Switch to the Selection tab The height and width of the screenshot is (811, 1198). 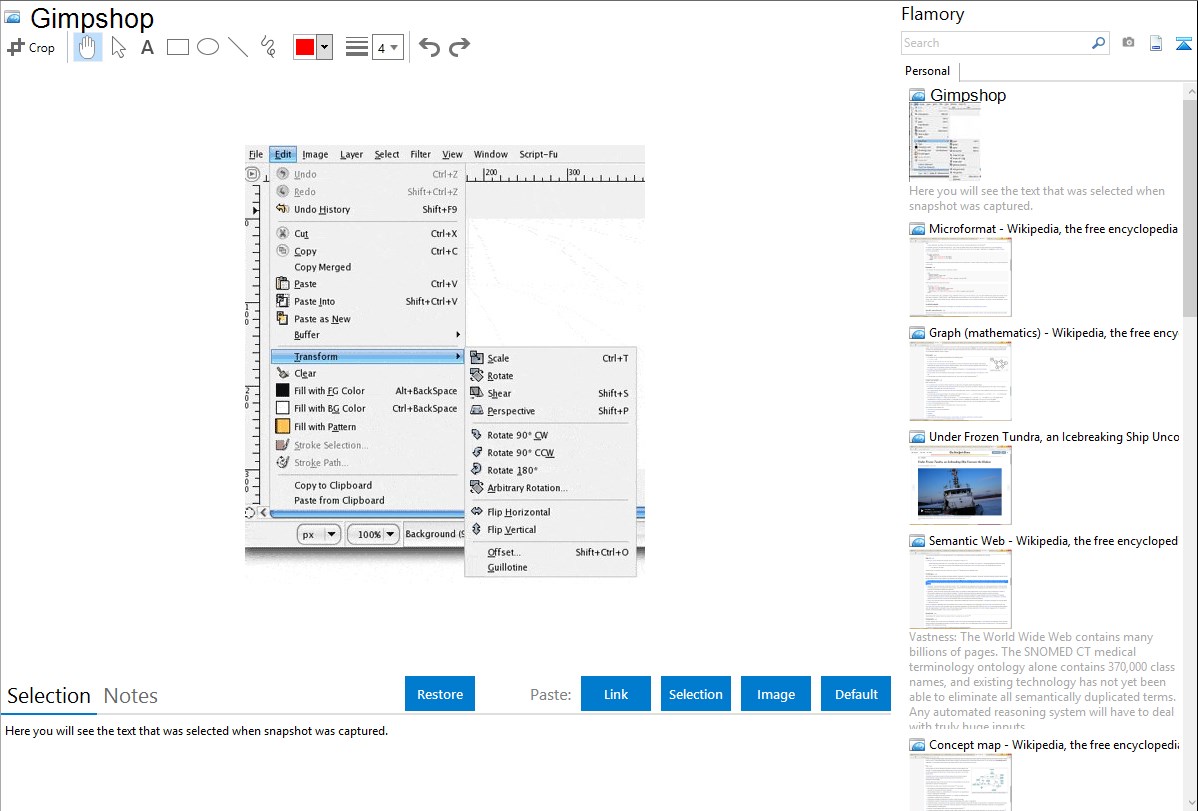[x=49, y=696]
